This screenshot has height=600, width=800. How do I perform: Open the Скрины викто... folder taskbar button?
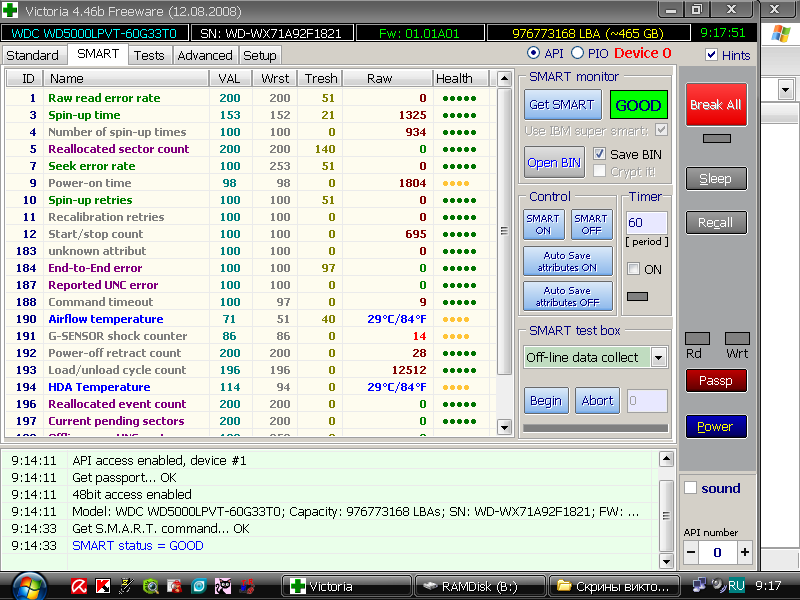[x=614, y=586]
